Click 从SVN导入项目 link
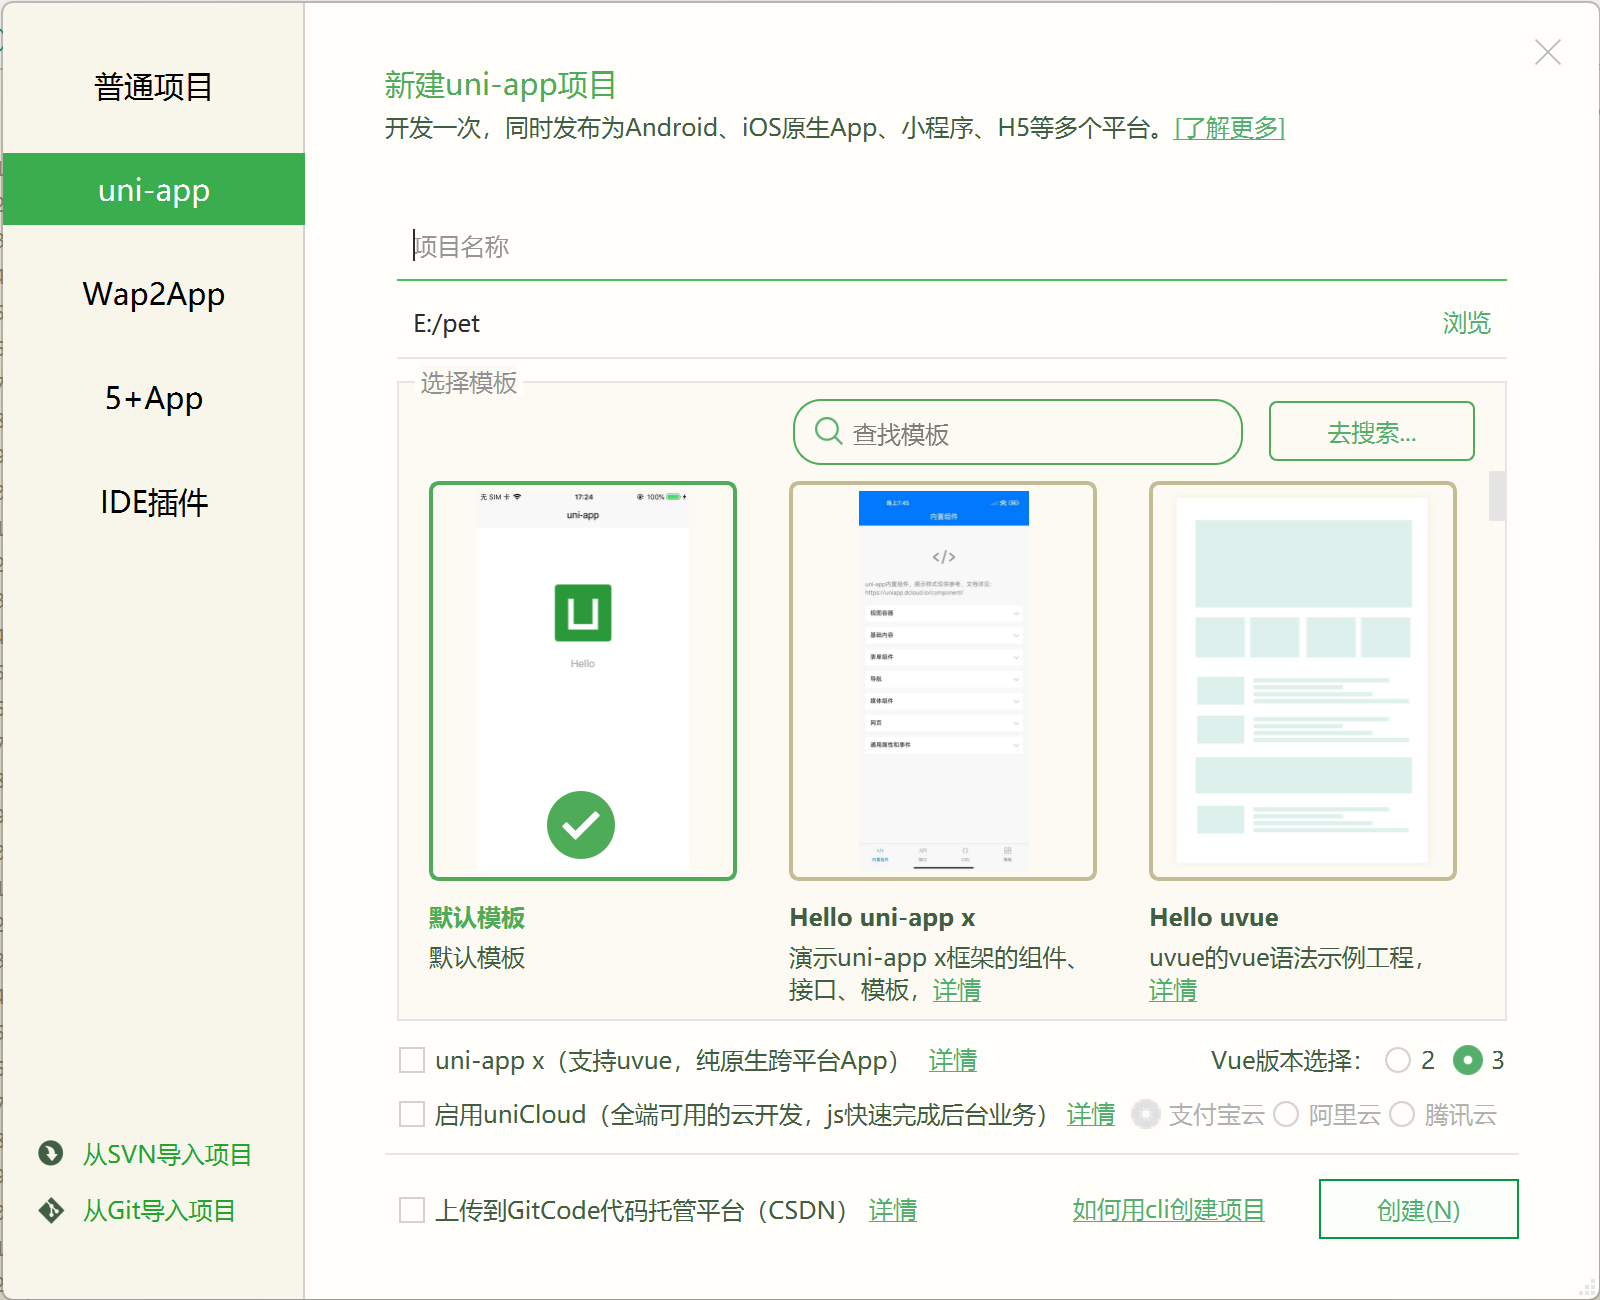 pyautogui.click(x=167, y=1154)
